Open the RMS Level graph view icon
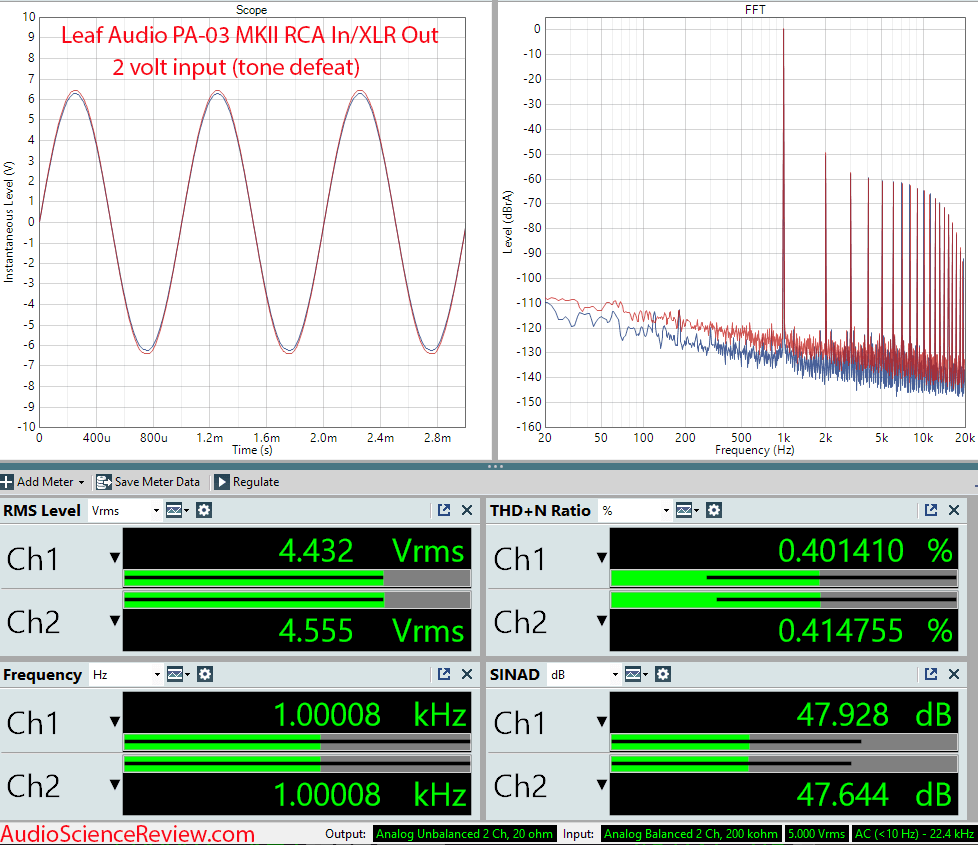This screenshot has width=978, height=845. click(x=177, y=511)
